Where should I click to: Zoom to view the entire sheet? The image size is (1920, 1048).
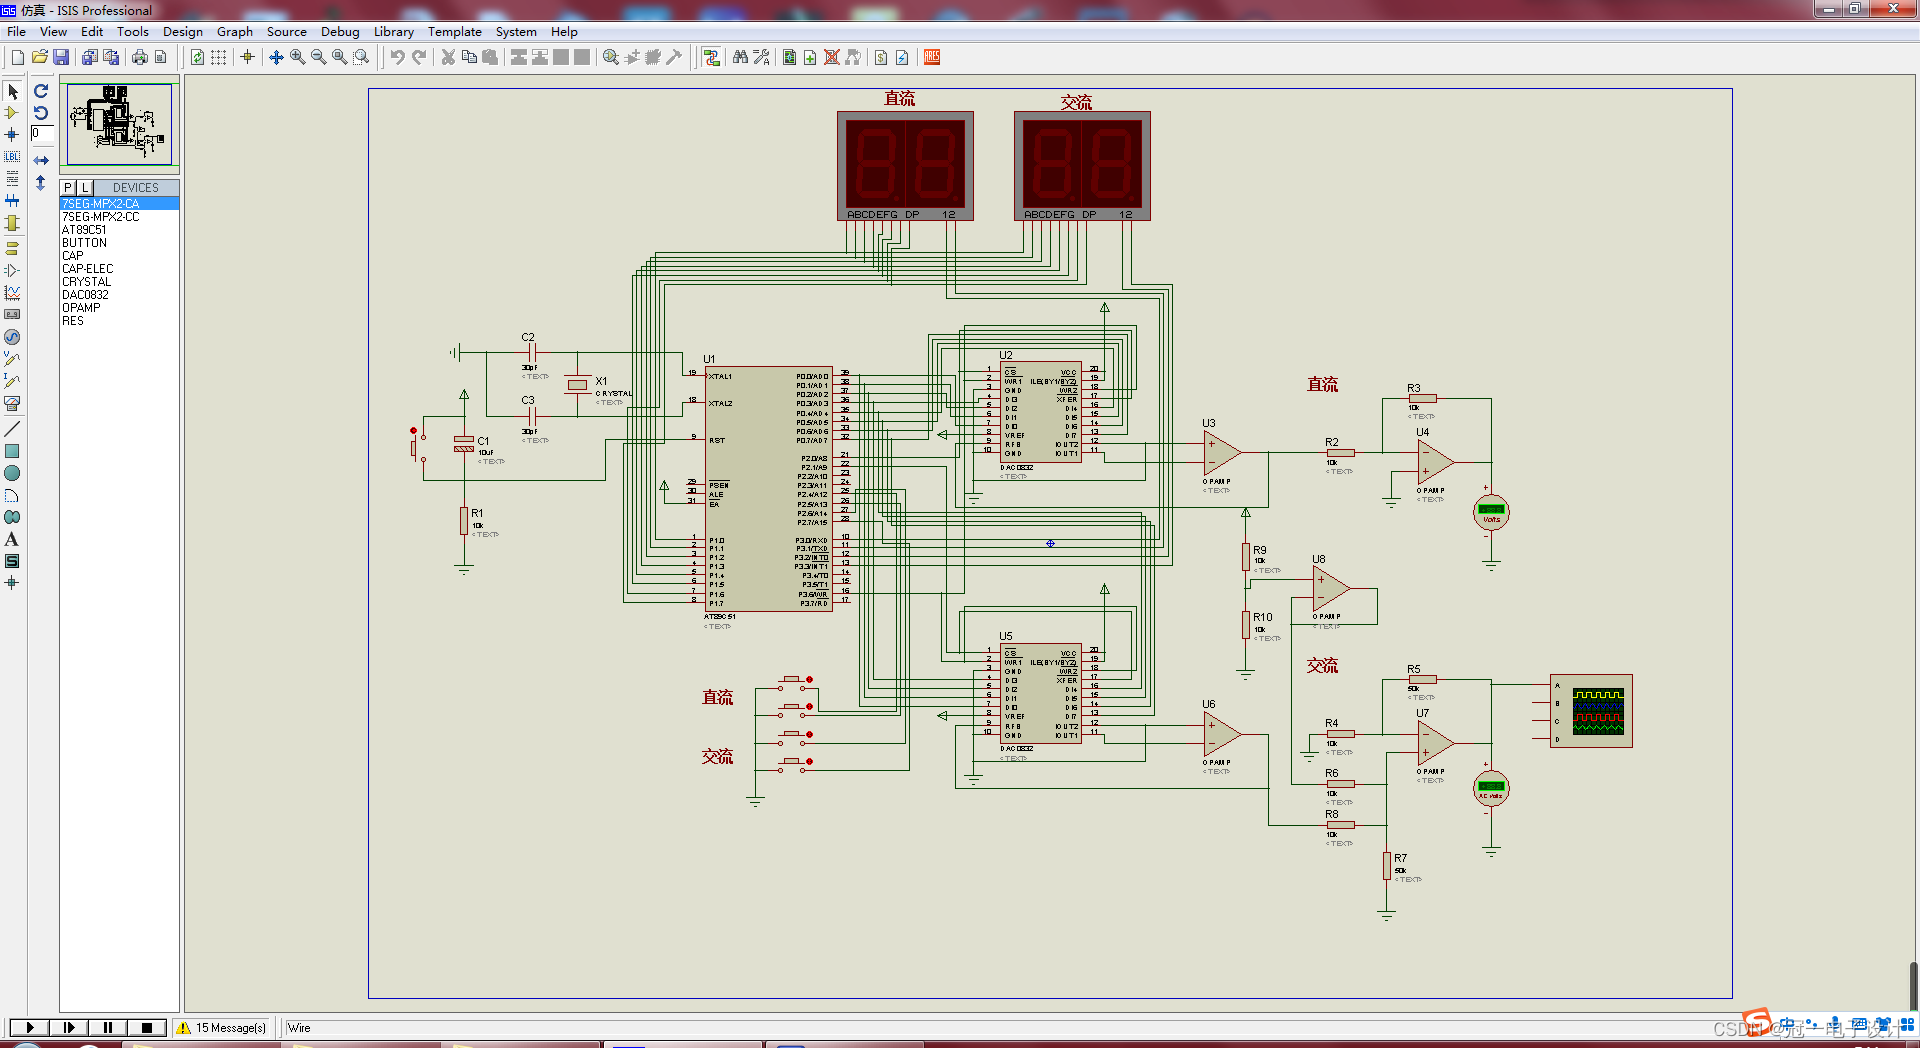(339, 57)
